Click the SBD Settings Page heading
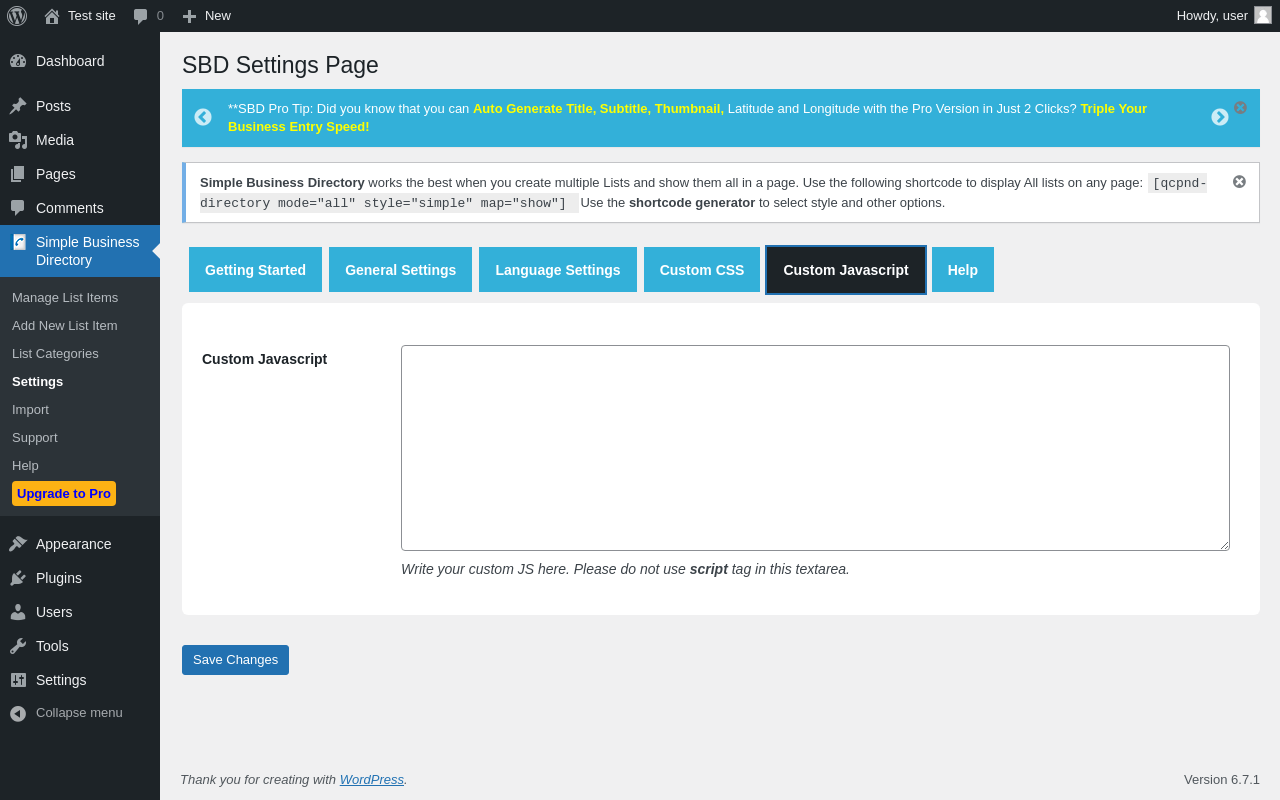Image resolution: width=1280 pixels, height=800 pixels. tap(280, 65)
